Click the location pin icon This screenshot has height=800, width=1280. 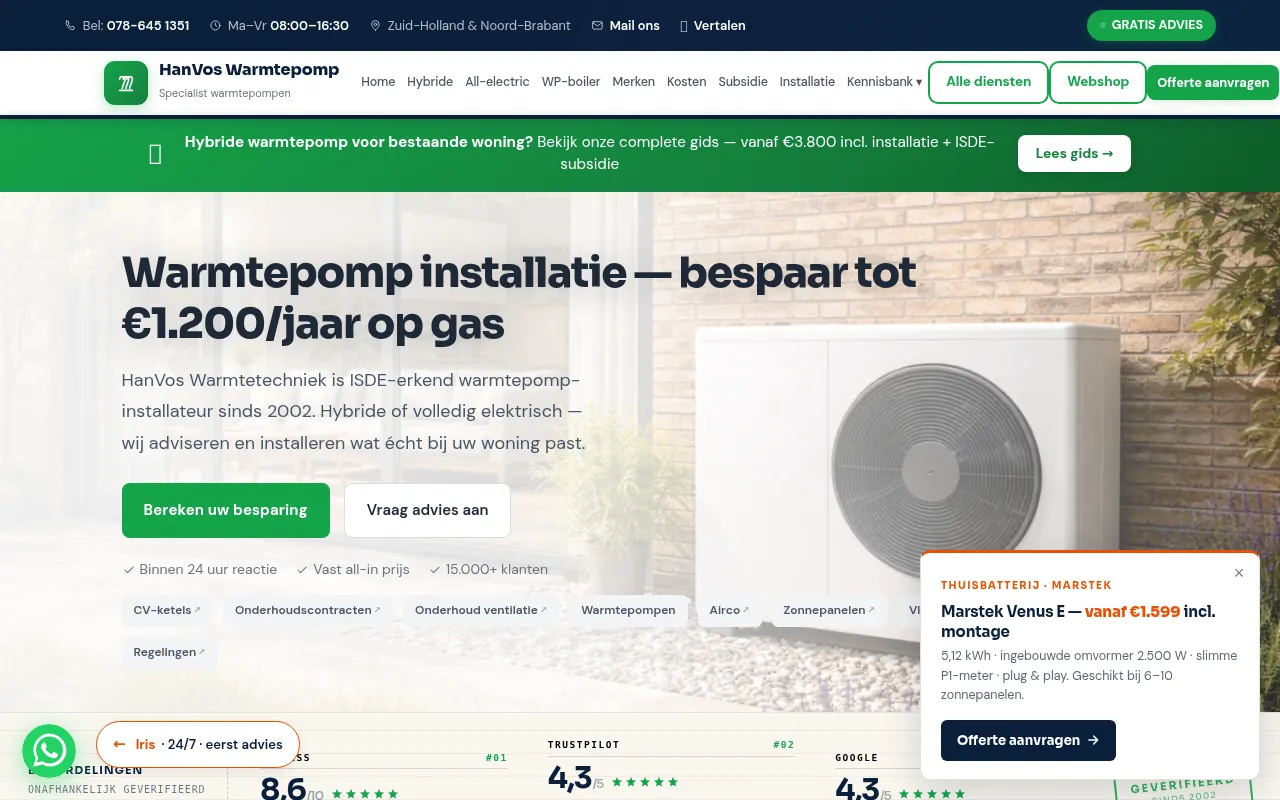click(x=375, y=26)
